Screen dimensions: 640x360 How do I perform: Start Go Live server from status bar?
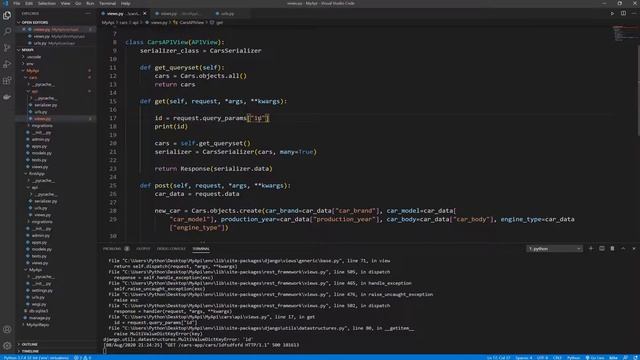click(x=595, y=358)
